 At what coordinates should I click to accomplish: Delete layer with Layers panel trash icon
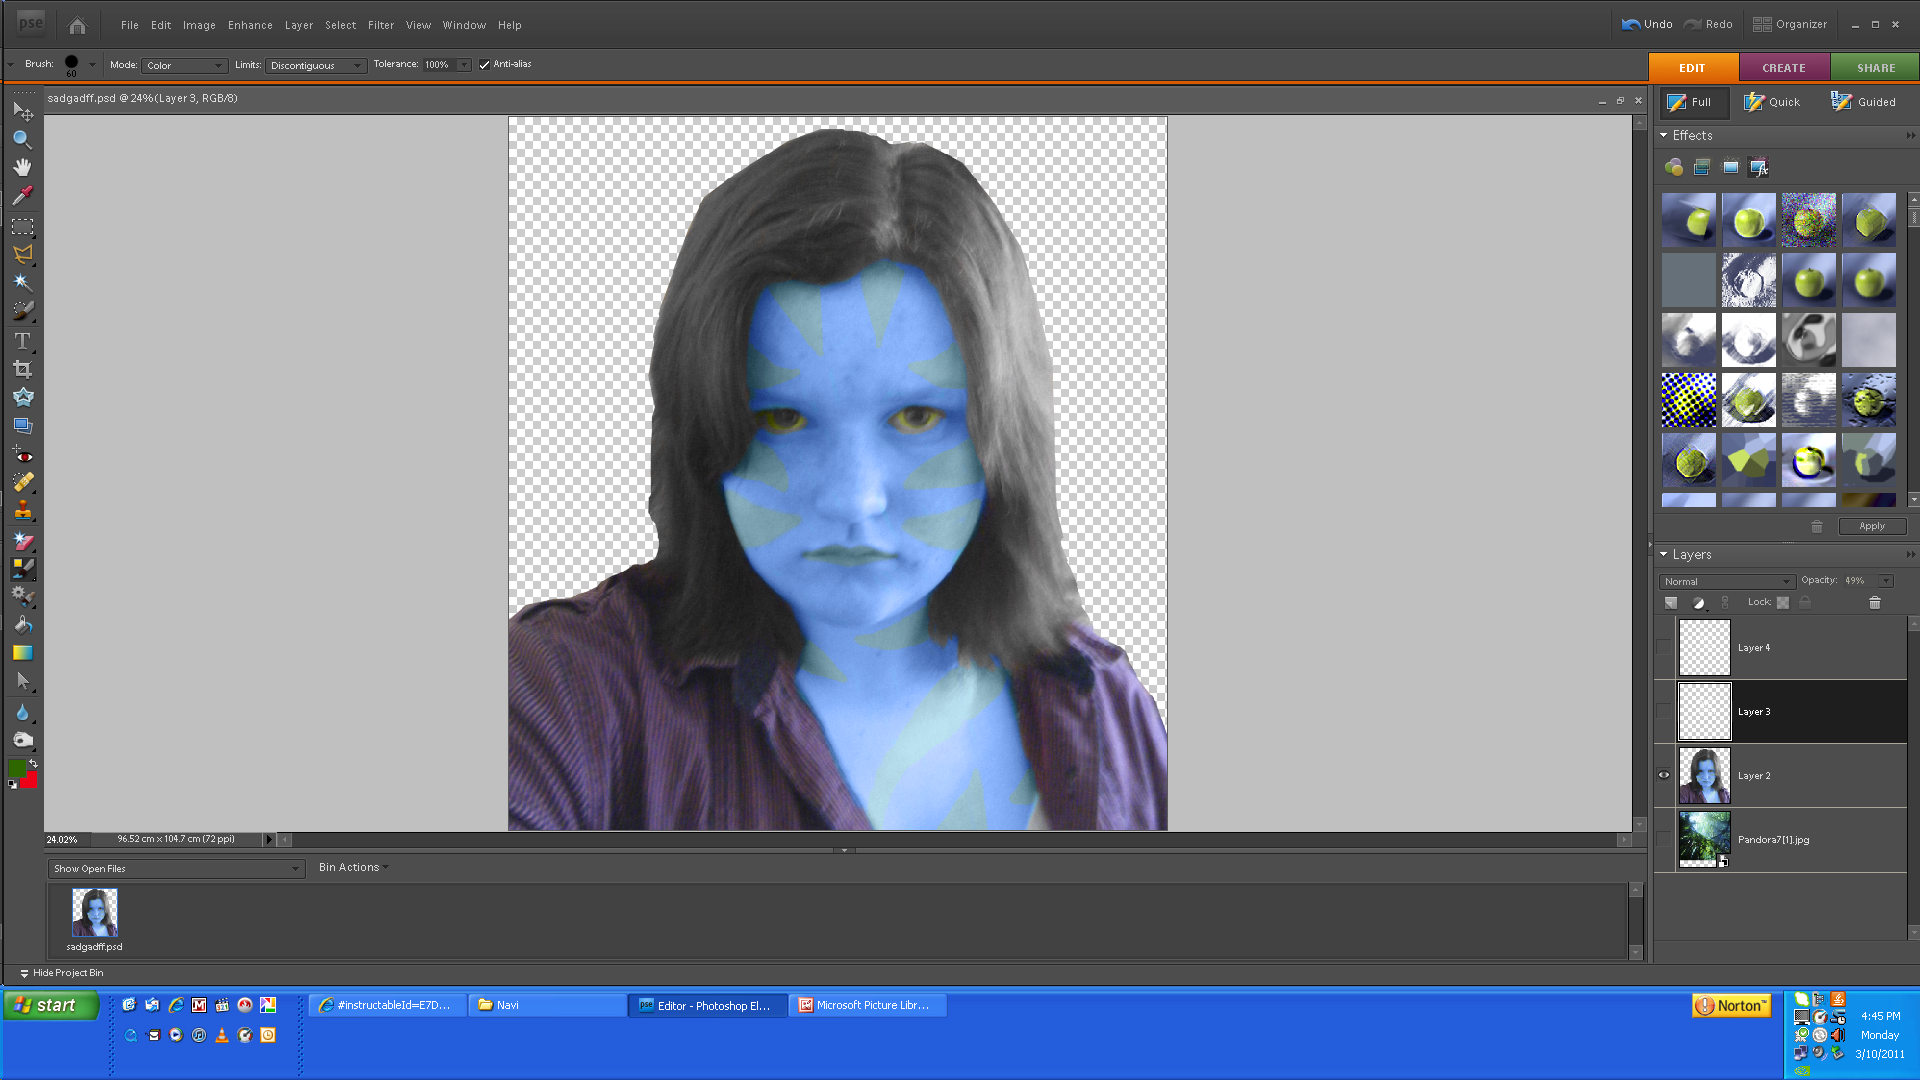1875,602
